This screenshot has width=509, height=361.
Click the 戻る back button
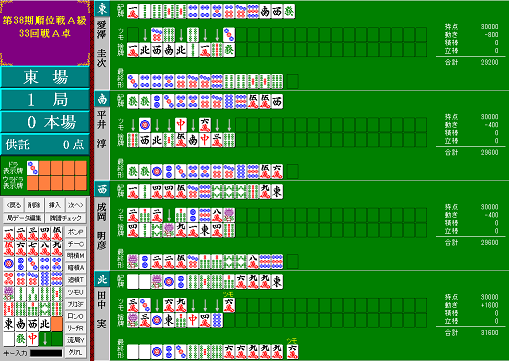(x=14, y=205)
